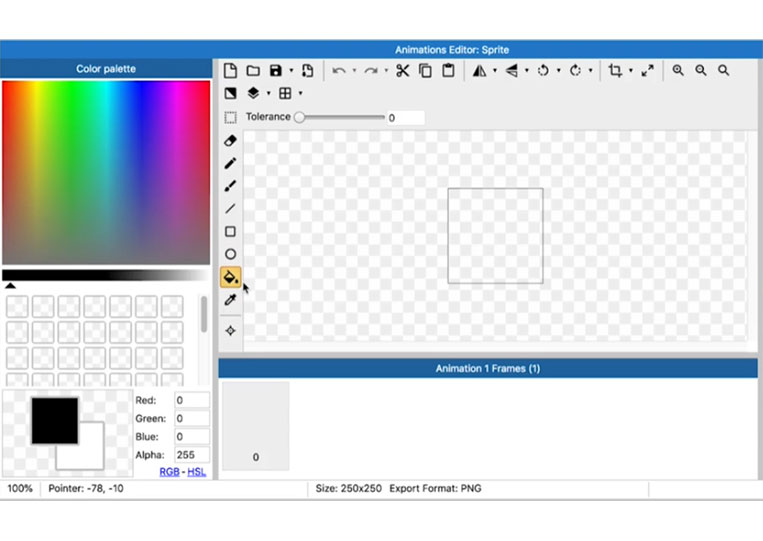Screen dimensions: 763x541
Task: Open the save options dropdown arrow
Action: [x=291, y=71]
